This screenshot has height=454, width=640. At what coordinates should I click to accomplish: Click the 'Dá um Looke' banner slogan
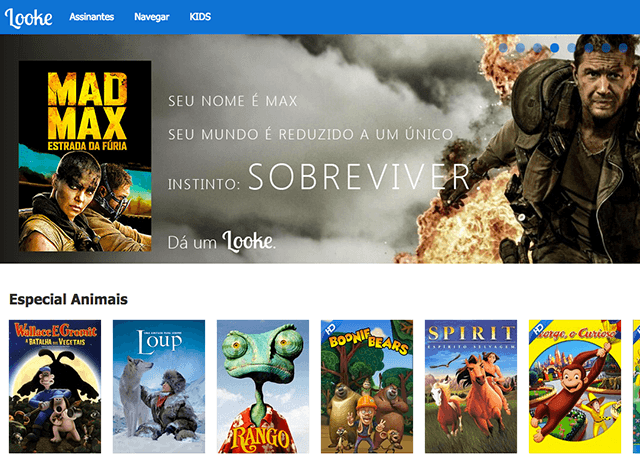click(x=222, y=241)
